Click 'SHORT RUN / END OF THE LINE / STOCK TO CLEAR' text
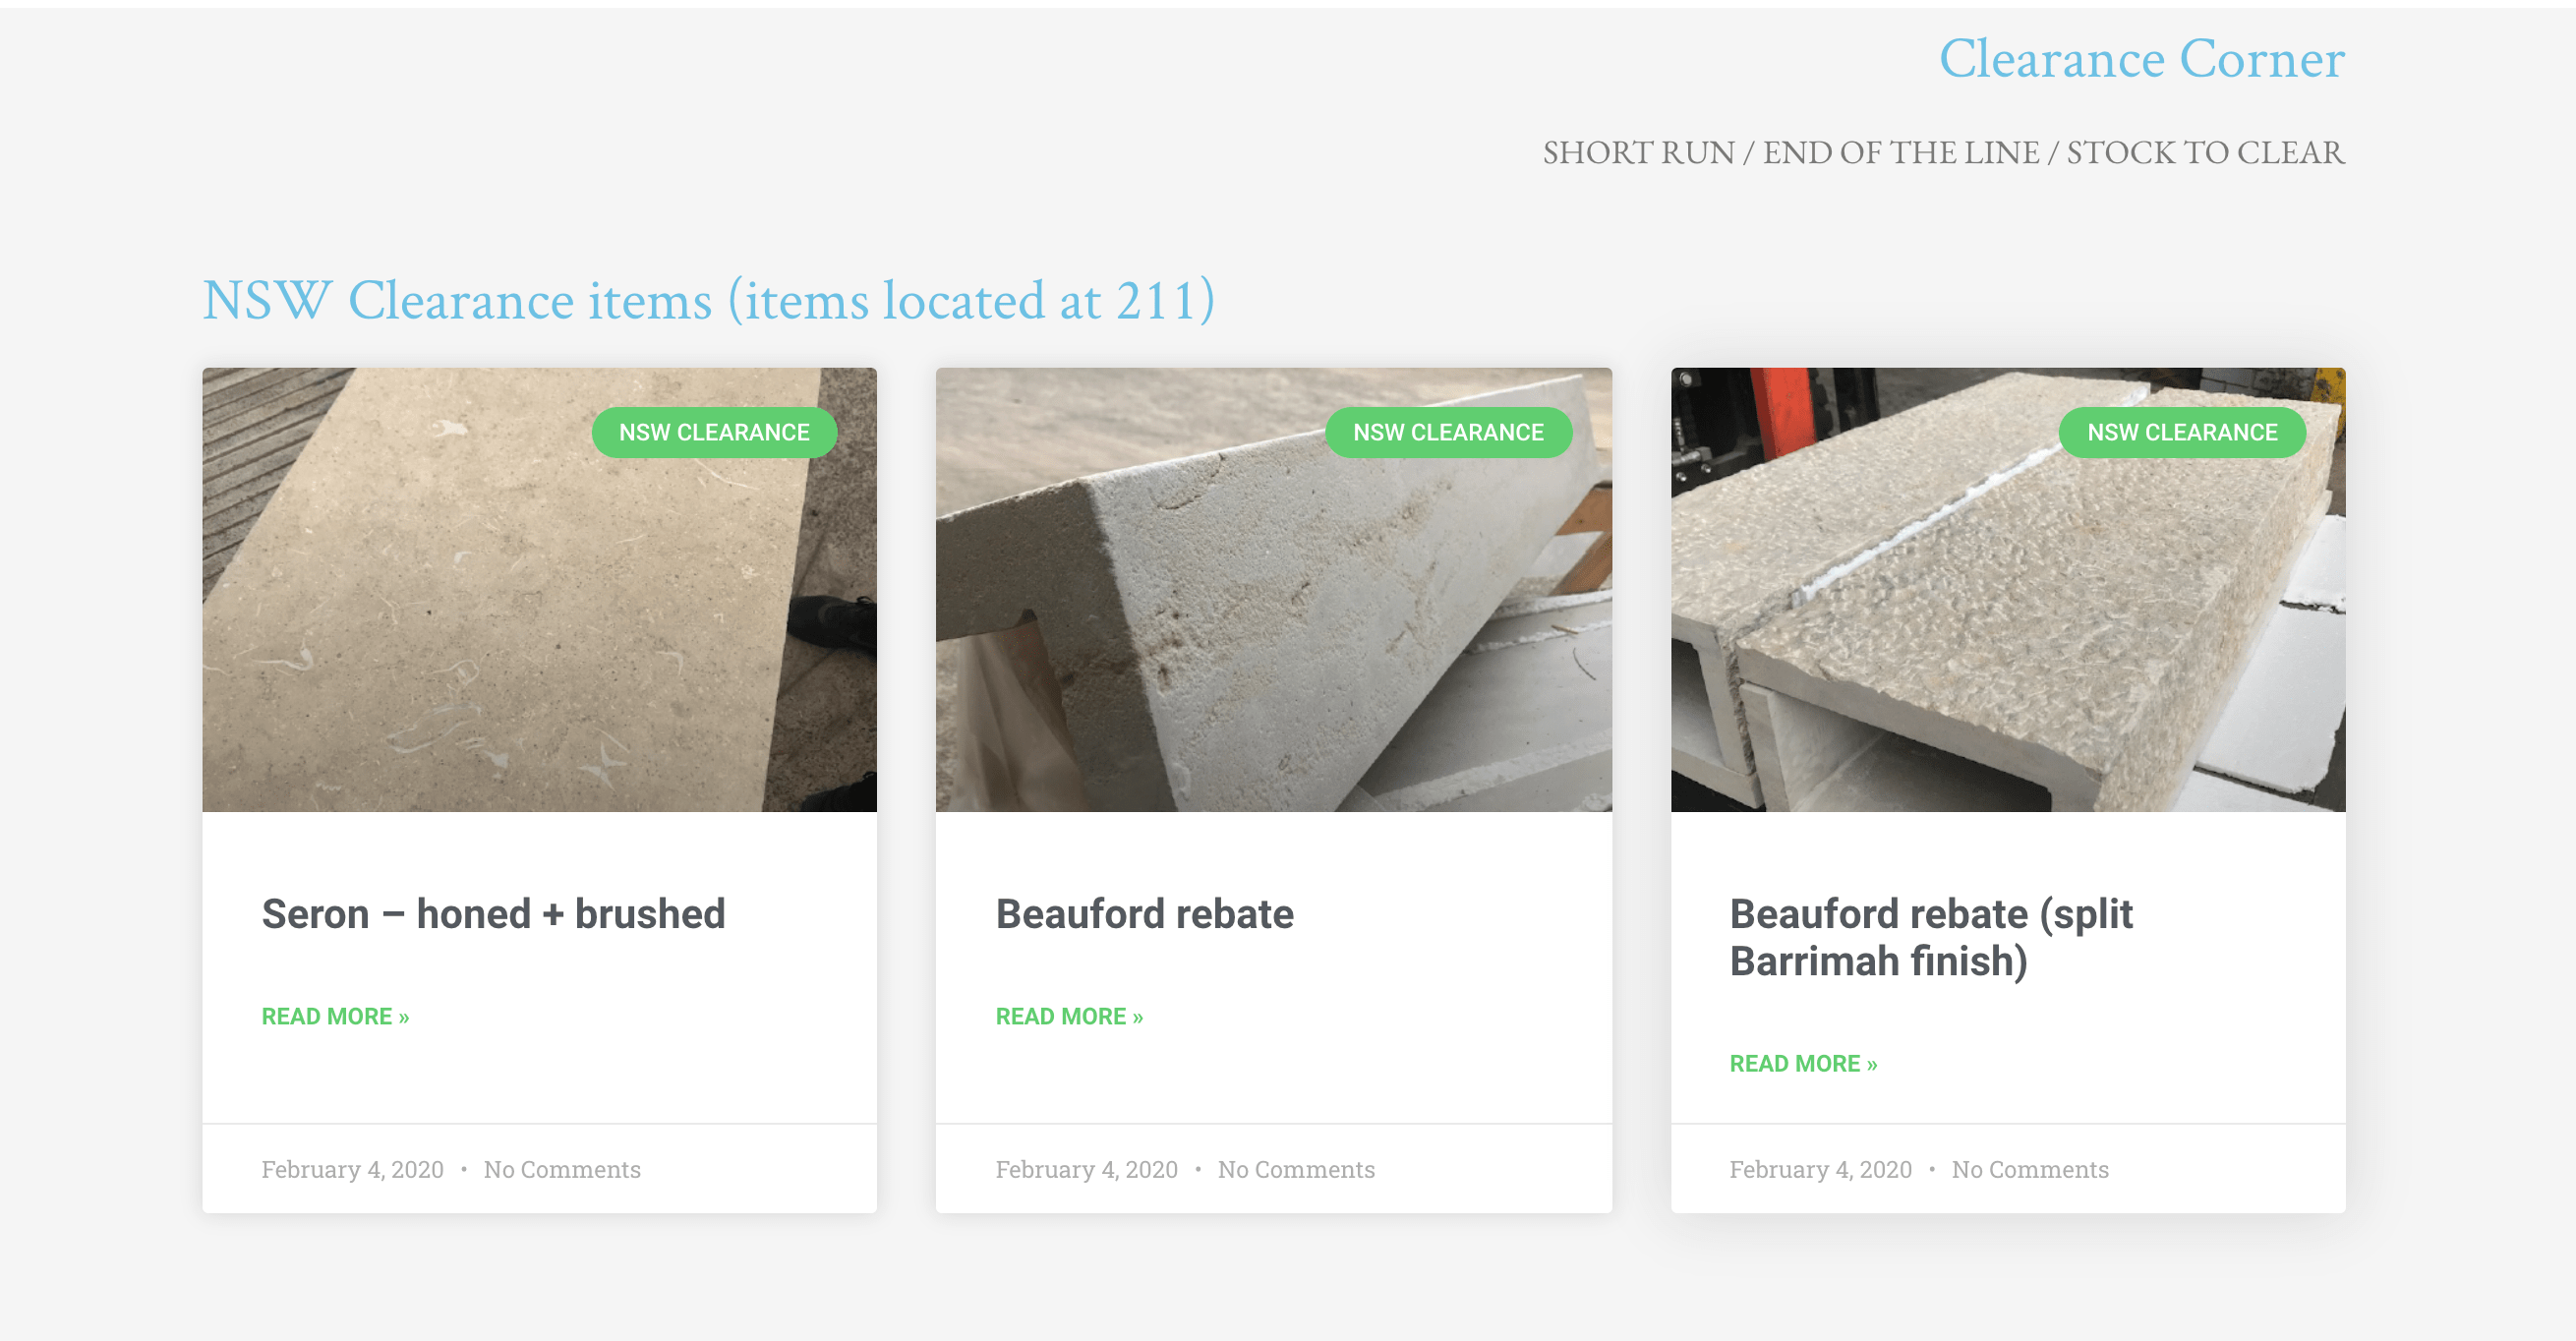This screenshot has width=2576, height=1341. [1943, 152]
